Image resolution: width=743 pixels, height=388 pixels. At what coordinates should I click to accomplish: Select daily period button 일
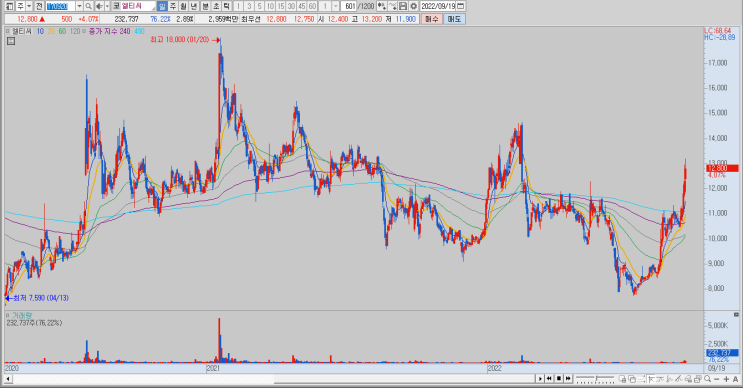(162, 6)
